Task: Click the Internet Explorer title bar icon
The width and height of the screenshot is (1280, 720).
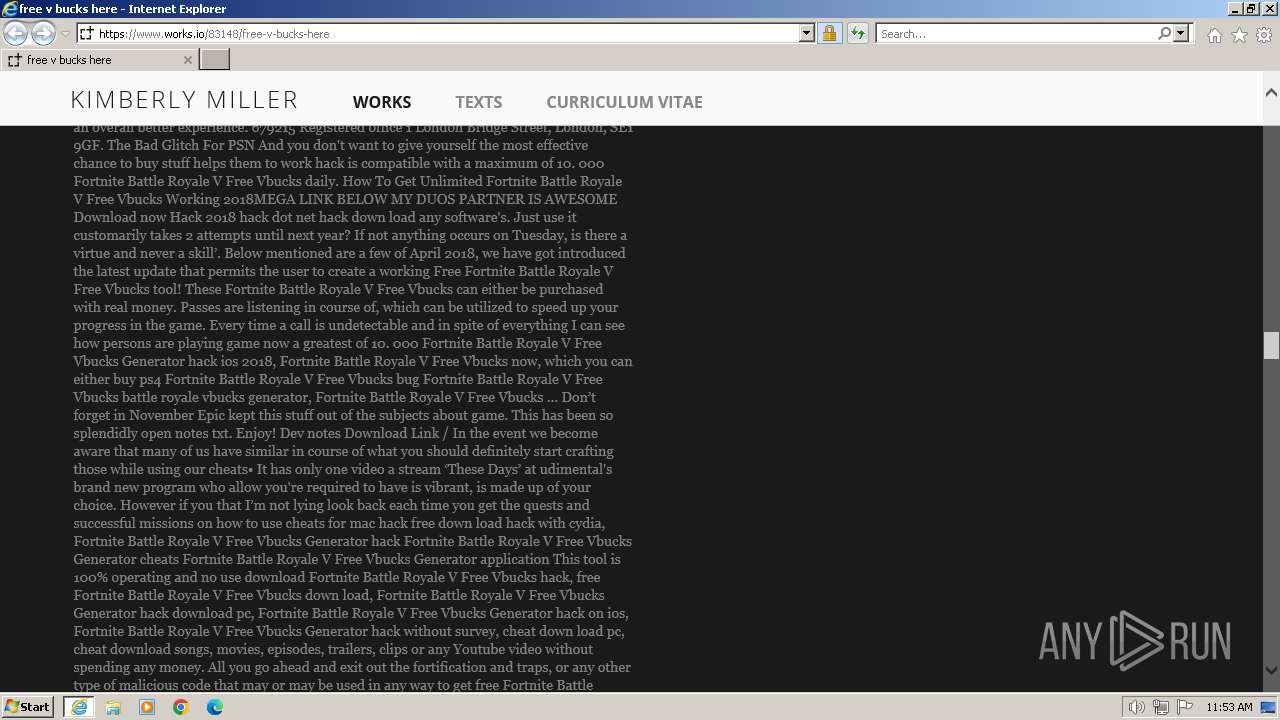Action: pyautogui.click(x=10, y=9)
